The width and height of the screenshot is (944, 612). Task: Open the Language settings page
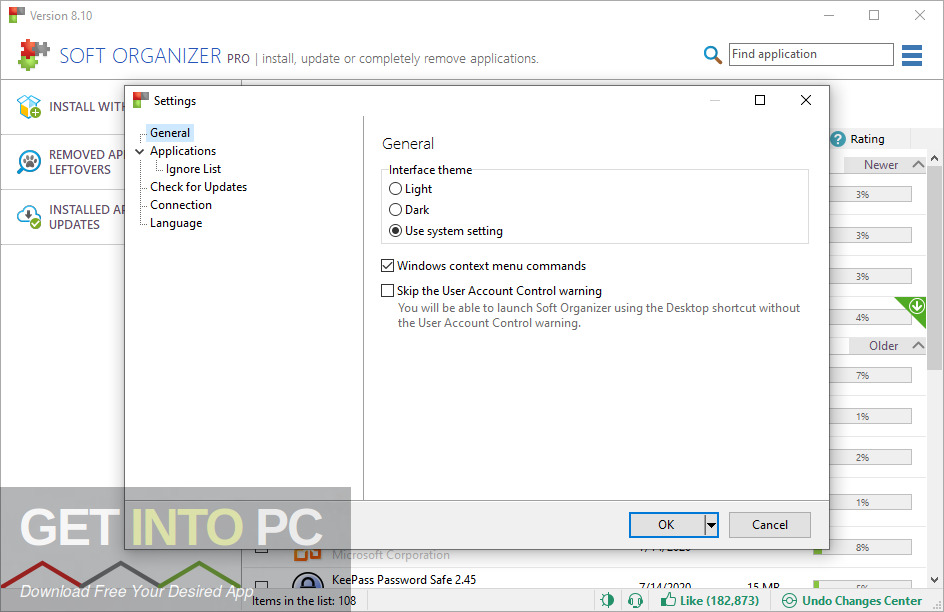point(176,223)
